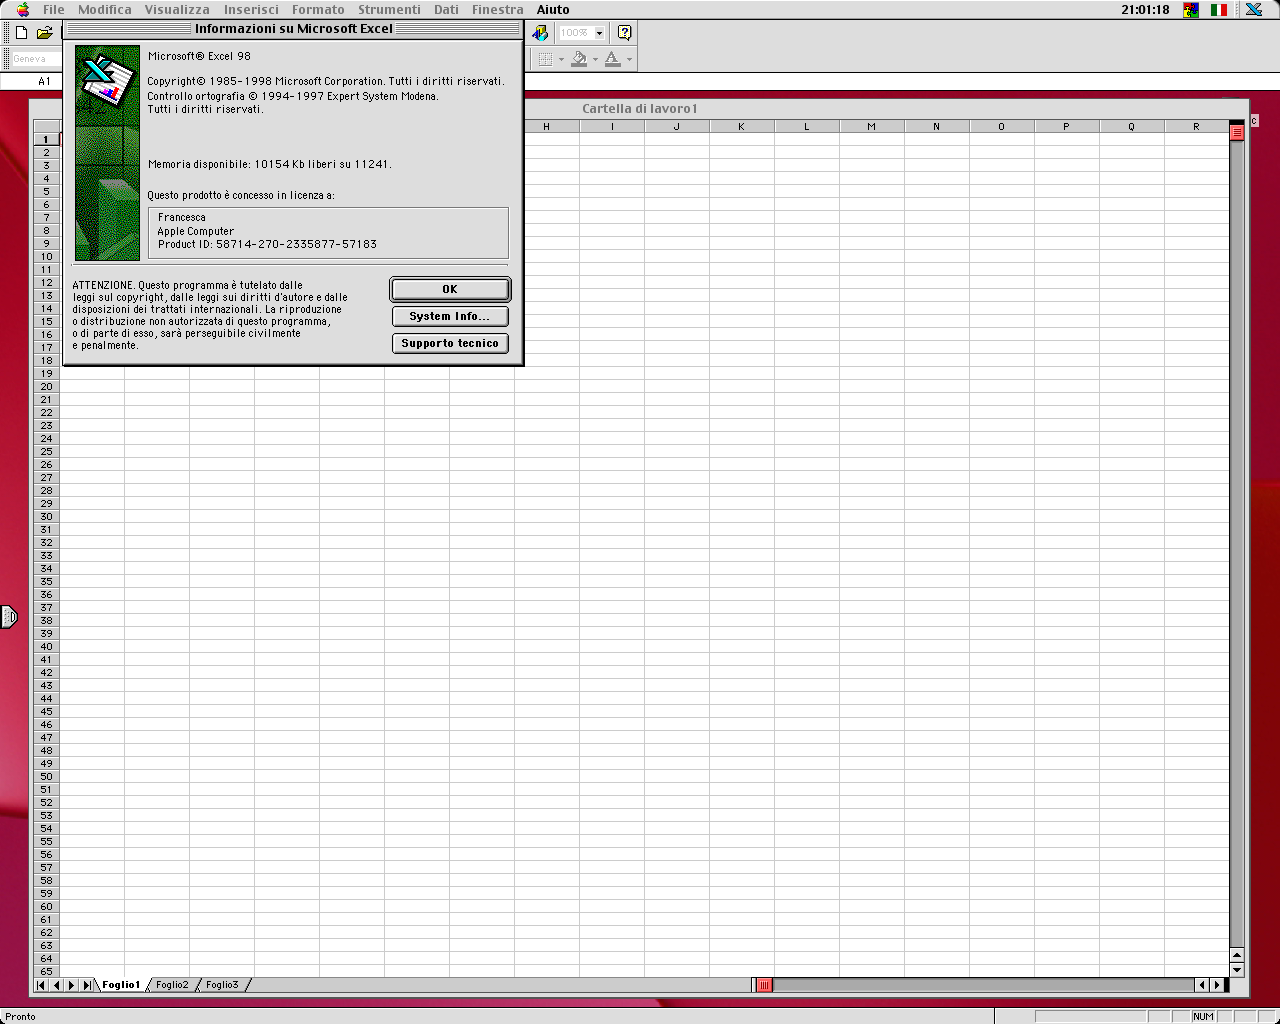The image size is (1280, 1024).
Task: Switch to the Foglio3 sheet tab
Action: point(222,985)
